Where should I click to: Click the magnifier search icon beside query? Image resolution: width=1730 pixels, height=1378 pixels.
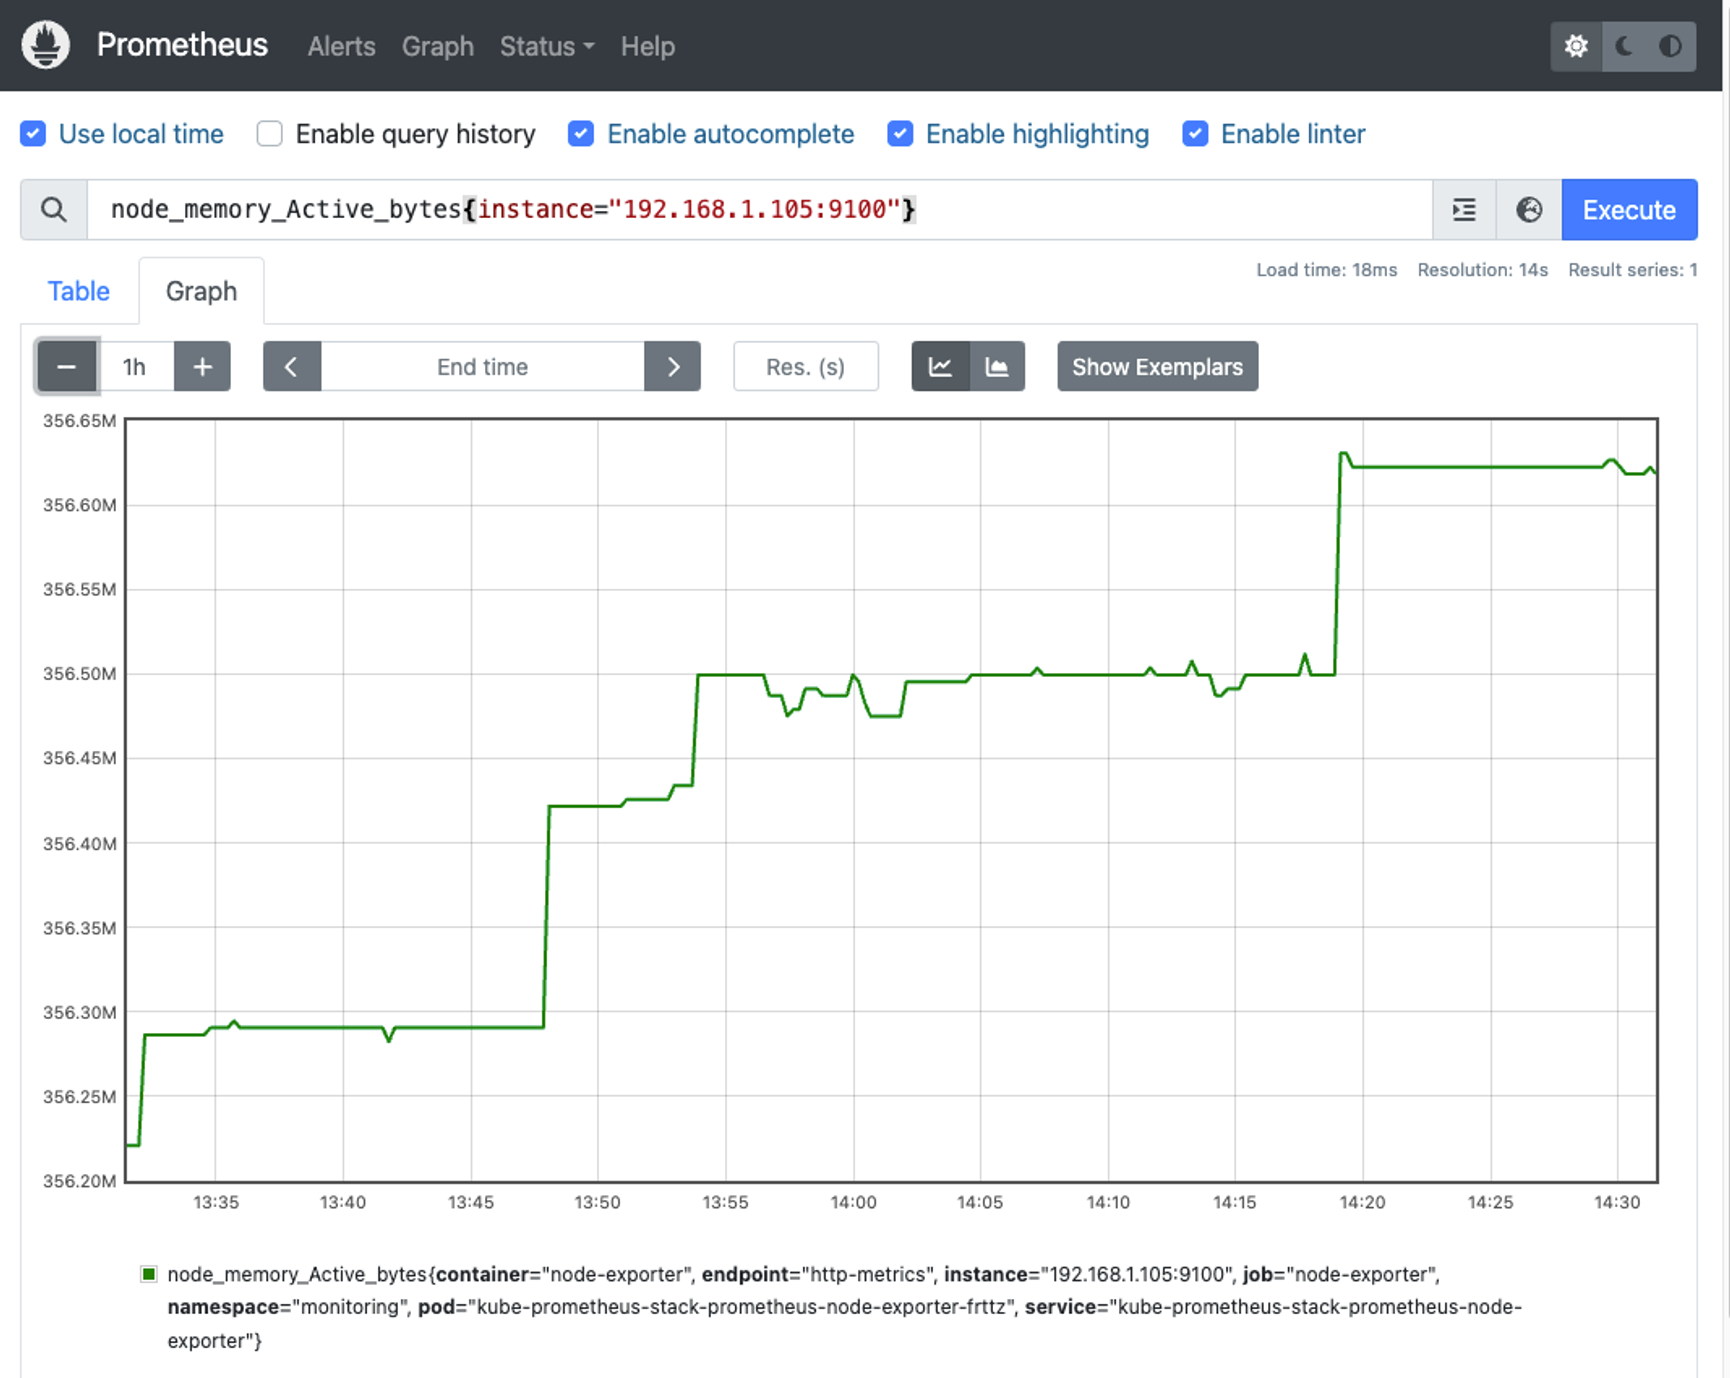pyautogui.click(x=54, y=210)
